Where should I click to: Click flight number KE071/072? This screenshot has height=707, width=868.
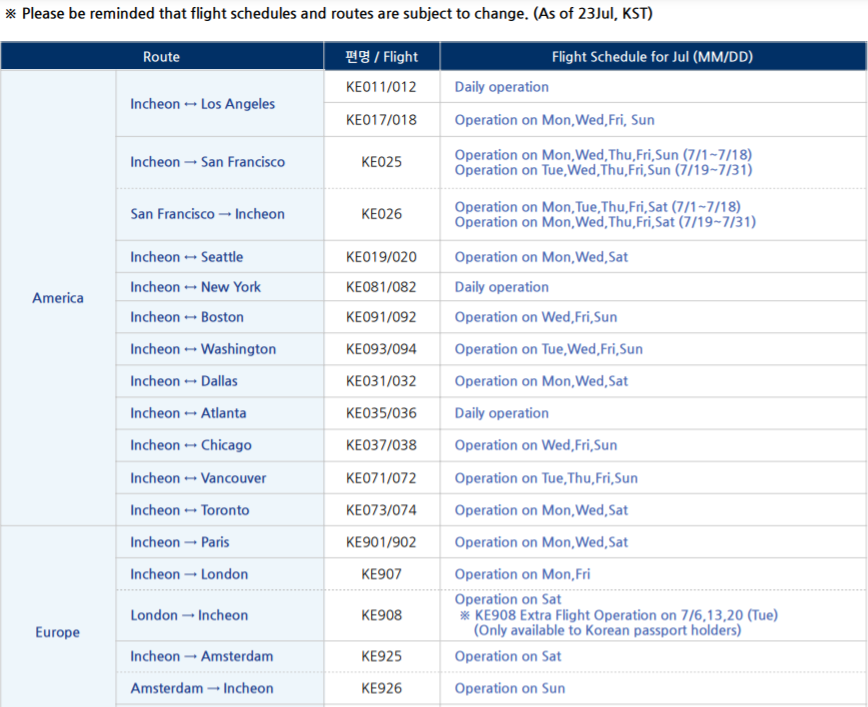[x=381, y=478]
